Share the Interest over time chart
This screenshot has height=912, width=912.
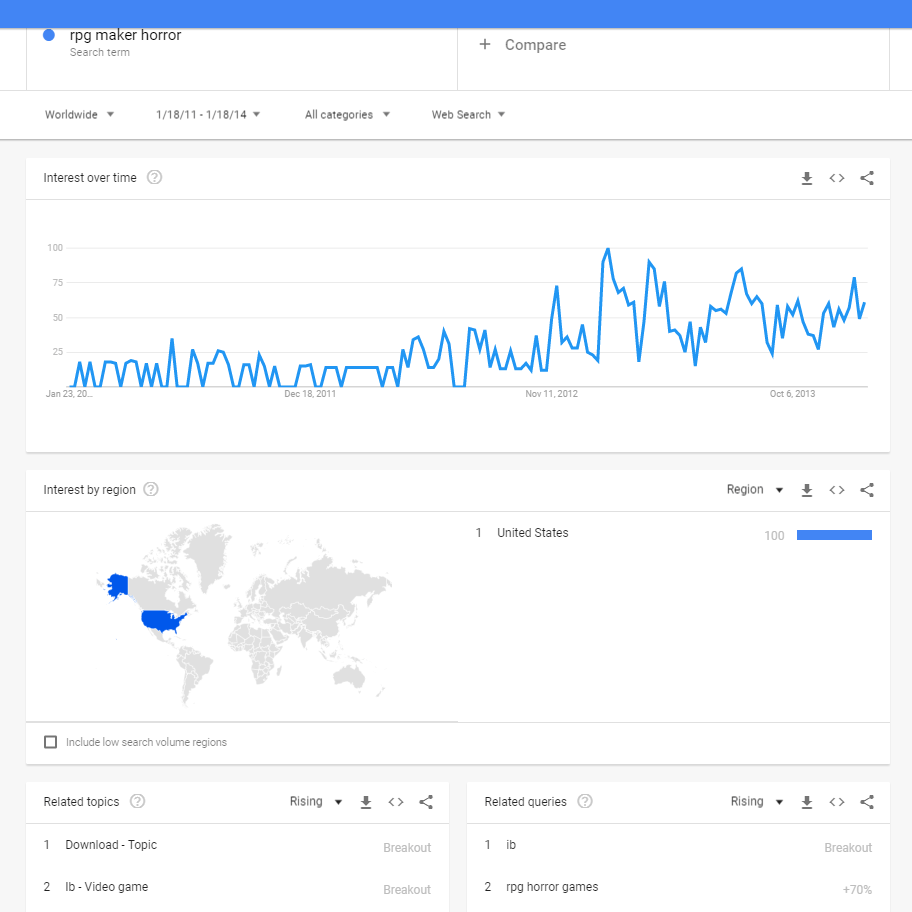click(867, 179)
